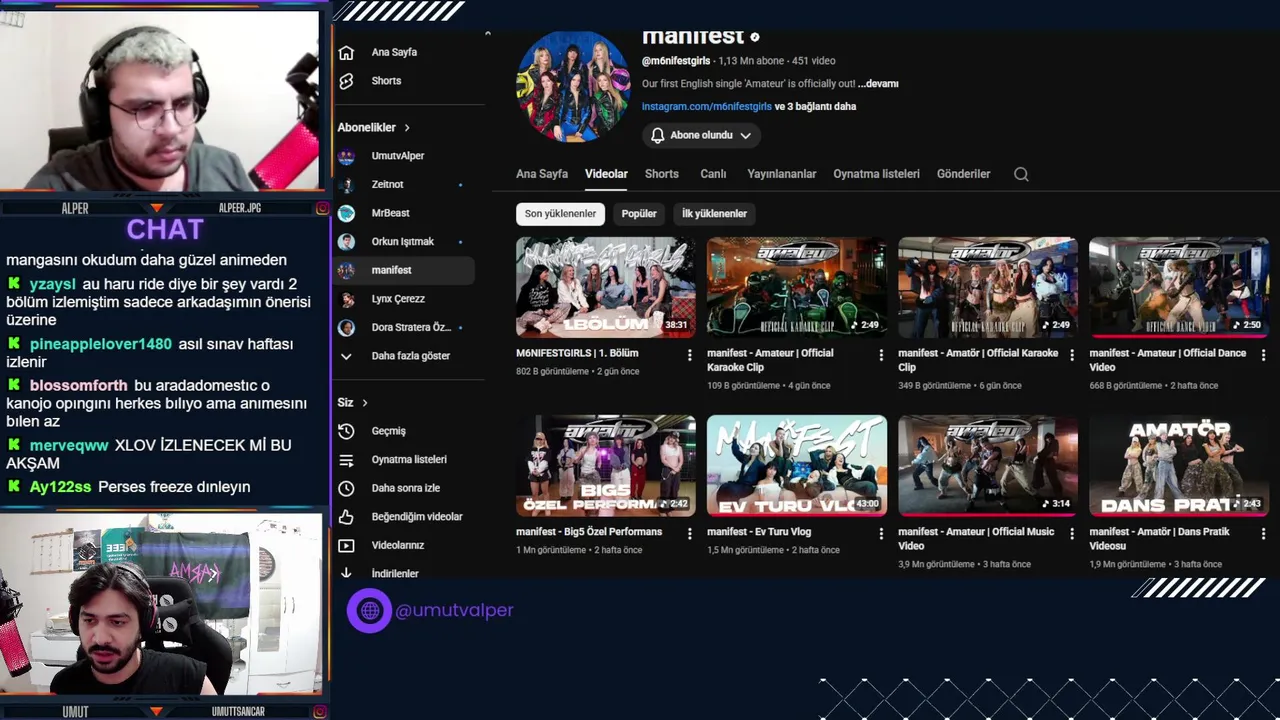Open manifest - Ev Turu Vlog title
1280x720 pixels.
(759, 532)
